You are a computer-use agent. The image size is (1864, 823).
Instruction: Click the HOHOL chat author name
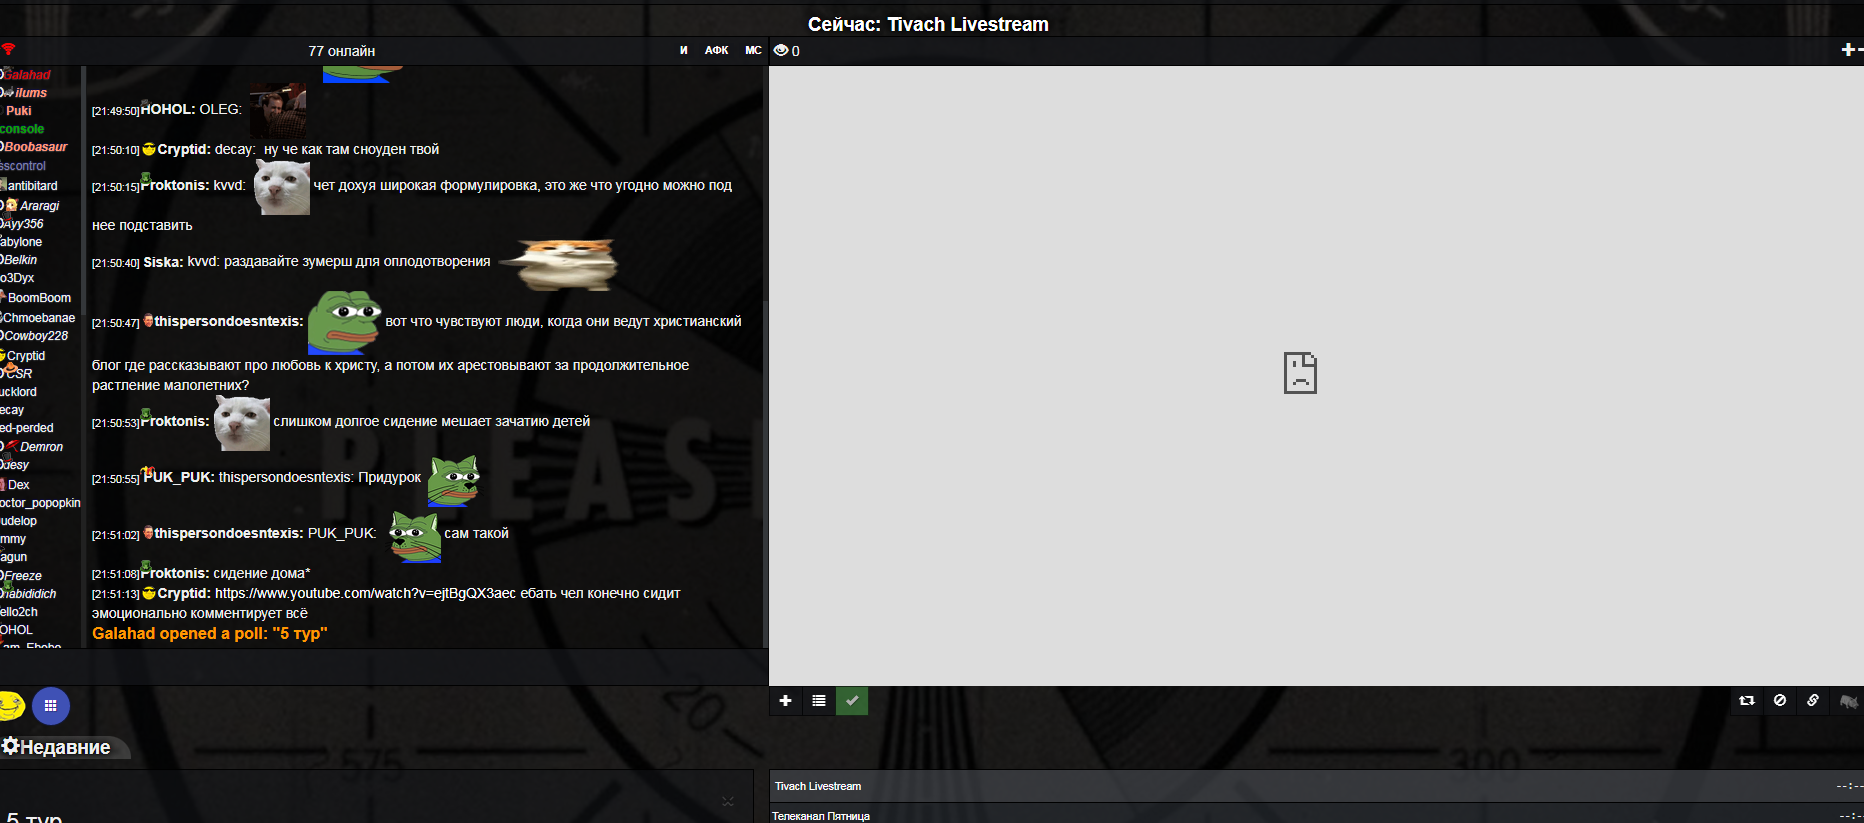pos(167,109)
